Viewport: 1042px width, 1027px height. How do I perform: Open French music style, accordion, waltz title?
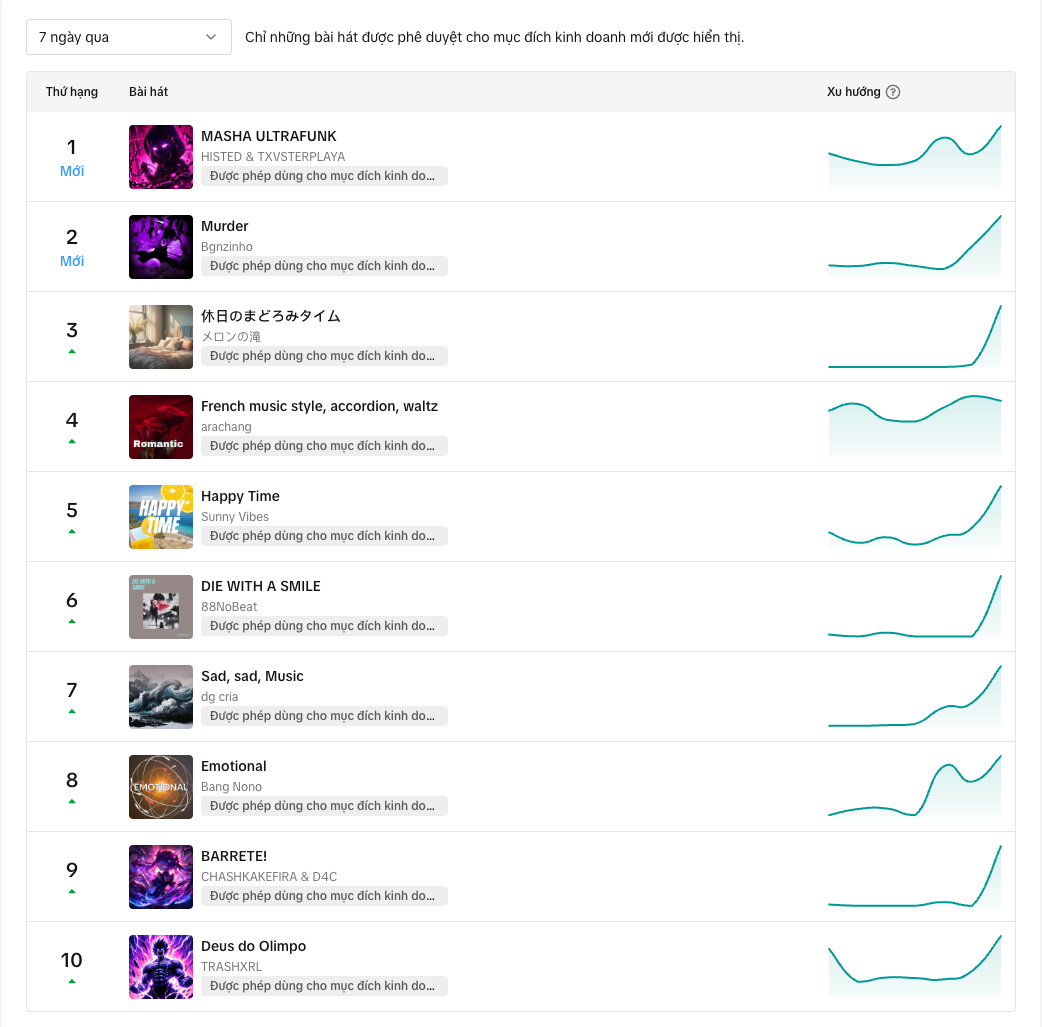319,406
